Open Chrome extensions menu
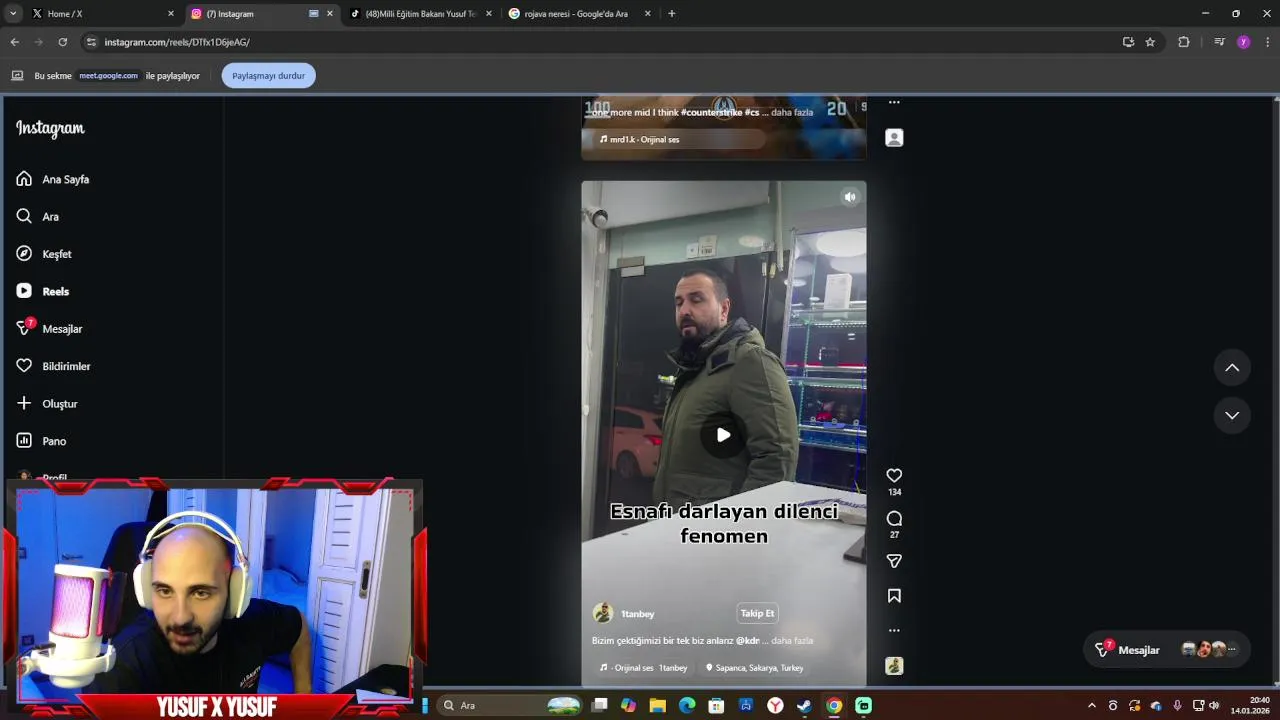 click(1184, 42)
